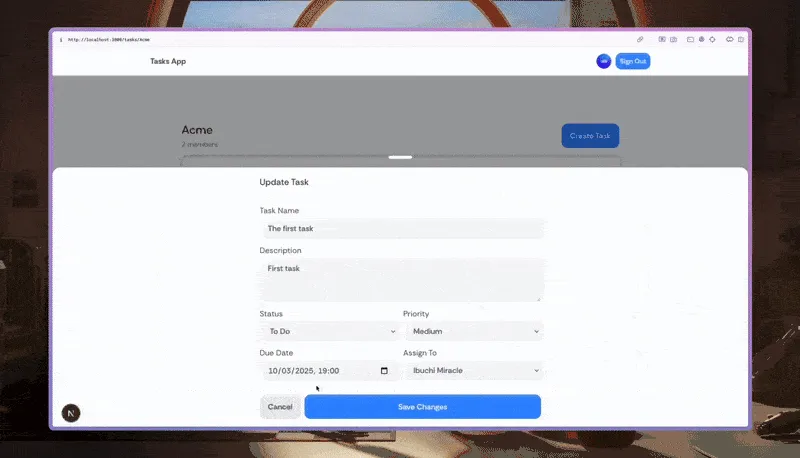This screenshot has height=458, width=800.
Task: Click the split view icon at far right of toolbar
Action: tap(741, 39)
